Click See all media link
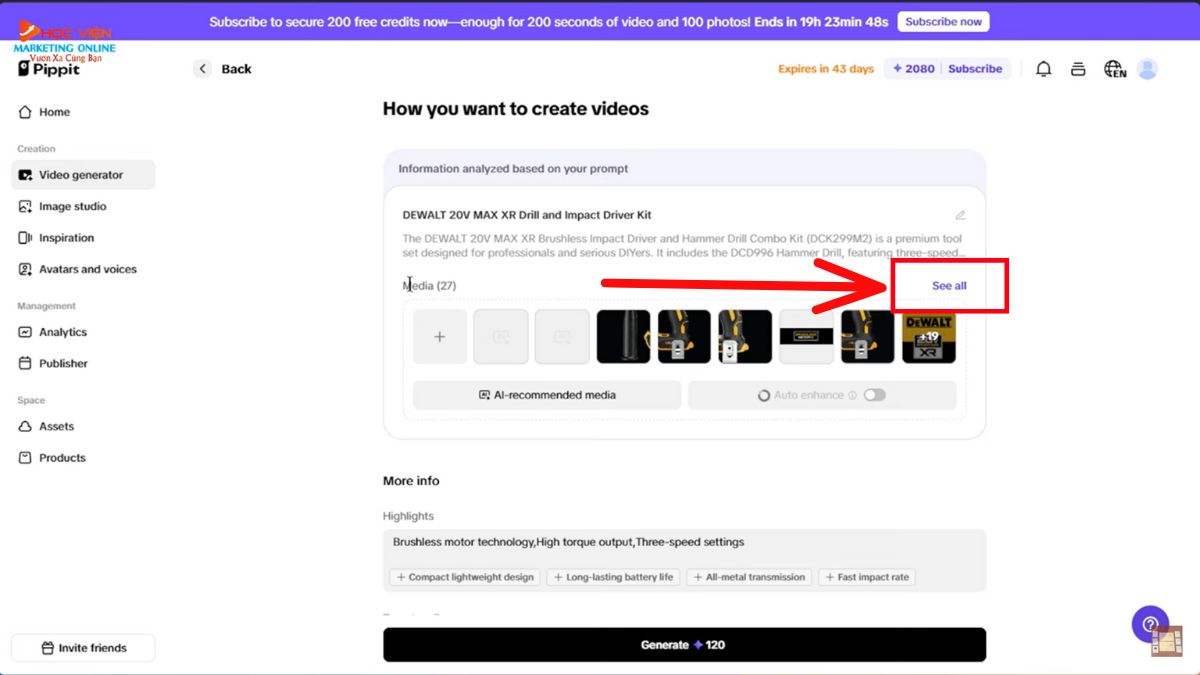The width and height of the screenshot is (1200, 675). 949,286
